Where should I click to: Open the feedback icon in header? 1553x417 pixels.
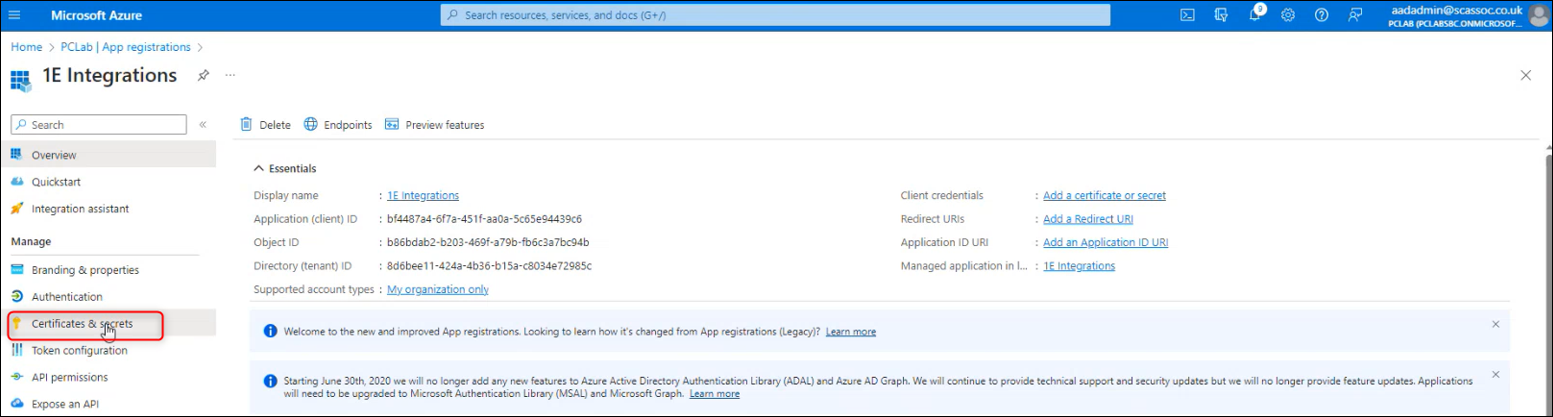pyautogui.click(x=1355, y=15)
